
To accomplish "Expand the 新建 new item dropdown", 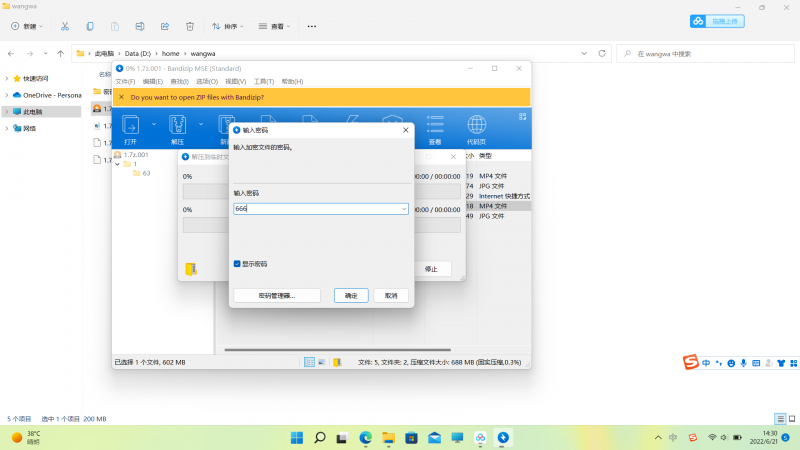I will (x=29, y=25).
